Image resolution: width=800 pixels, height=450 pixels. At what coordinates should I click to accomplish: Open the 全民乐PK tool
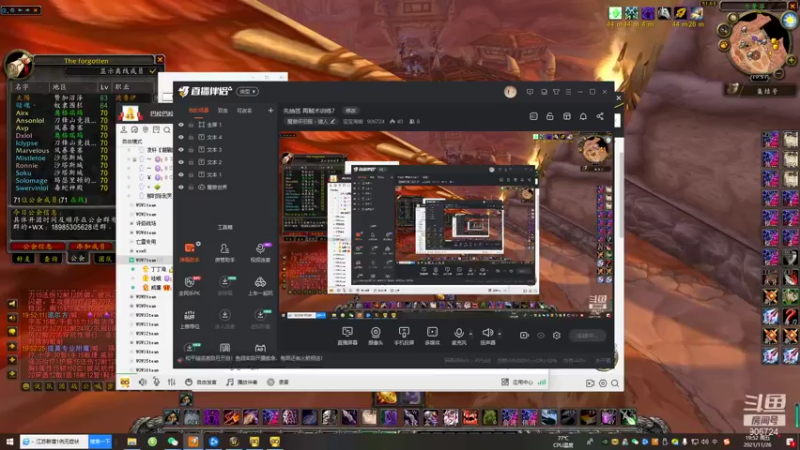tap(189, 286)
